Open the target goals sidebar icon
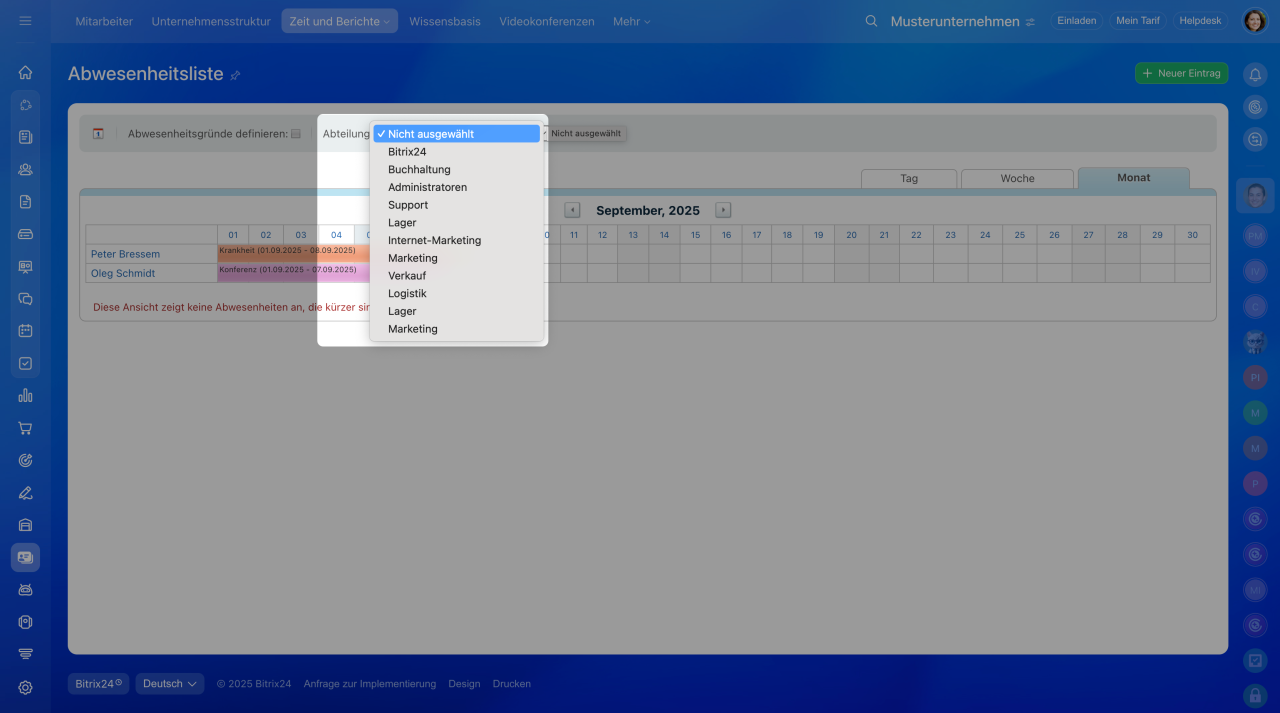 25,460
